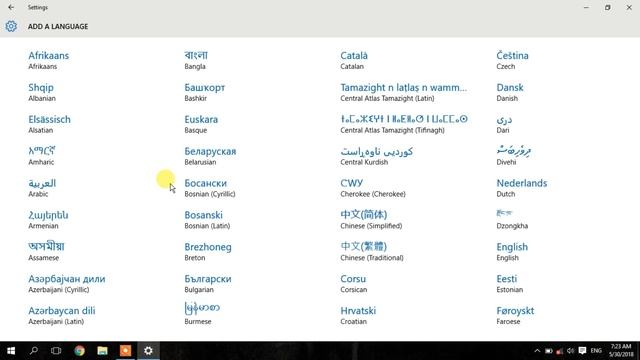Pick the Arabic language entry
This screenshot has width=640, height=360.
pos(42,188)
